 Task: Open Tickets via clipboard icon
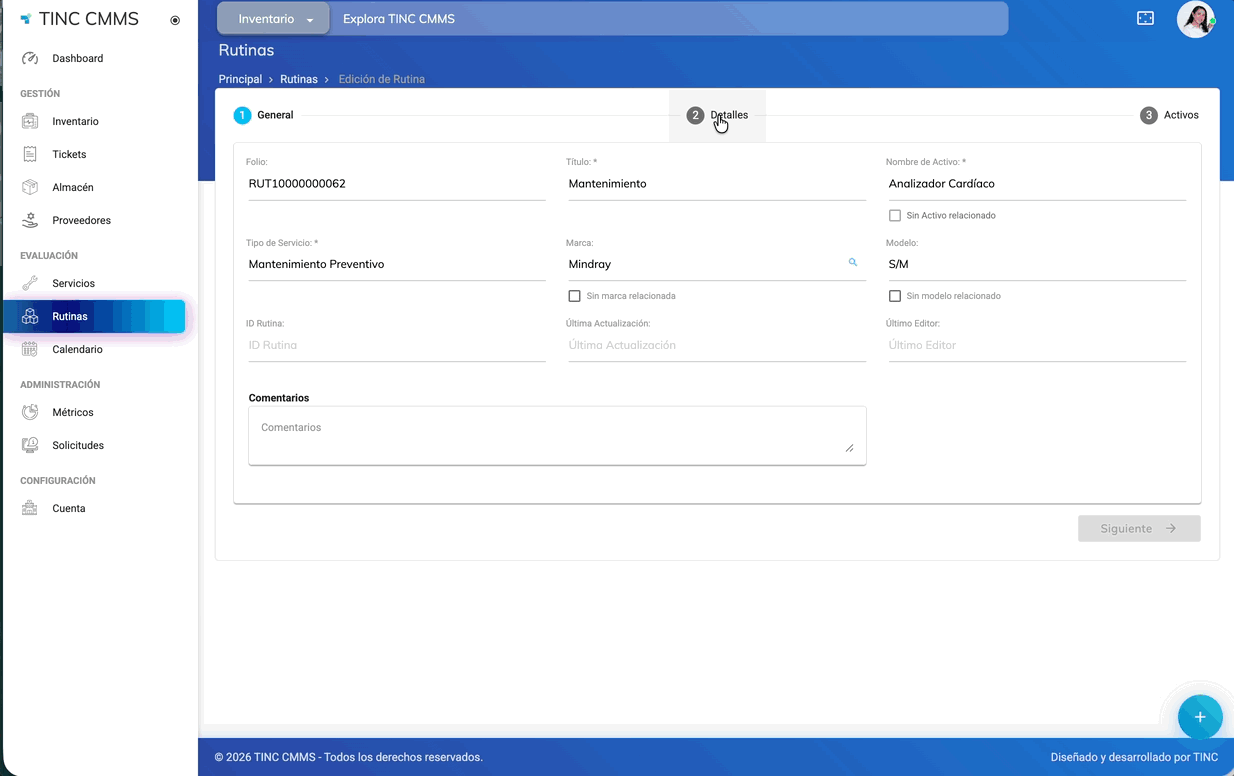(30, 154)
